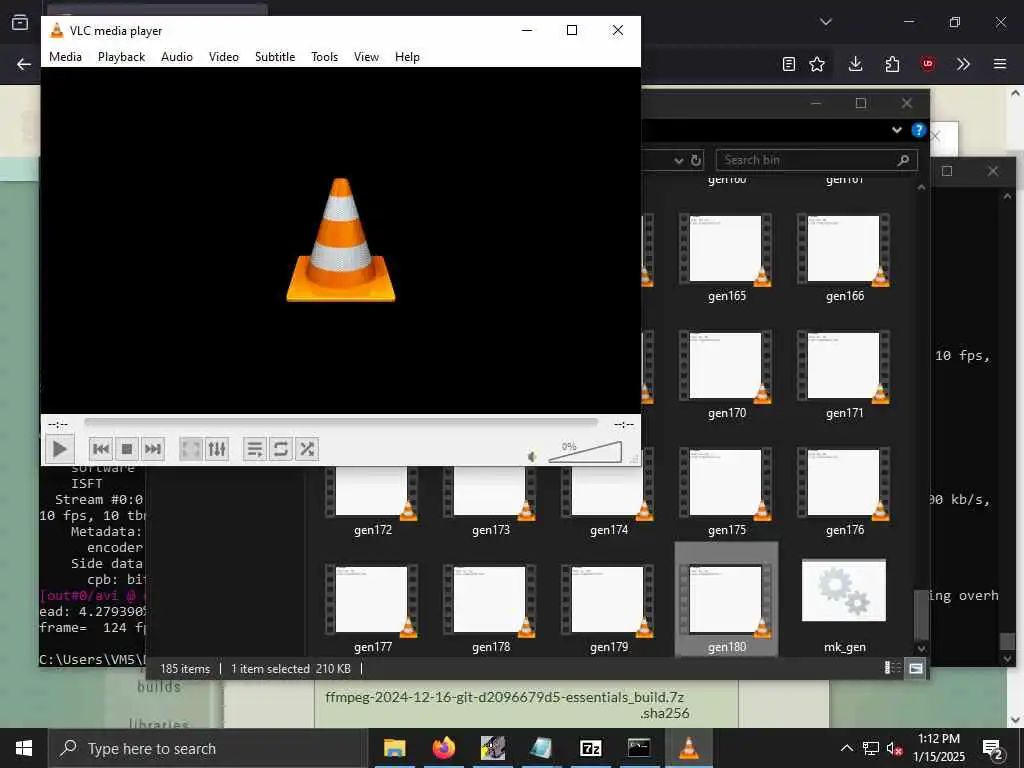The width and height of the screenshot is (1024, 768).
Task: Open the Audio menu in VLC
Action: point(177,57)
